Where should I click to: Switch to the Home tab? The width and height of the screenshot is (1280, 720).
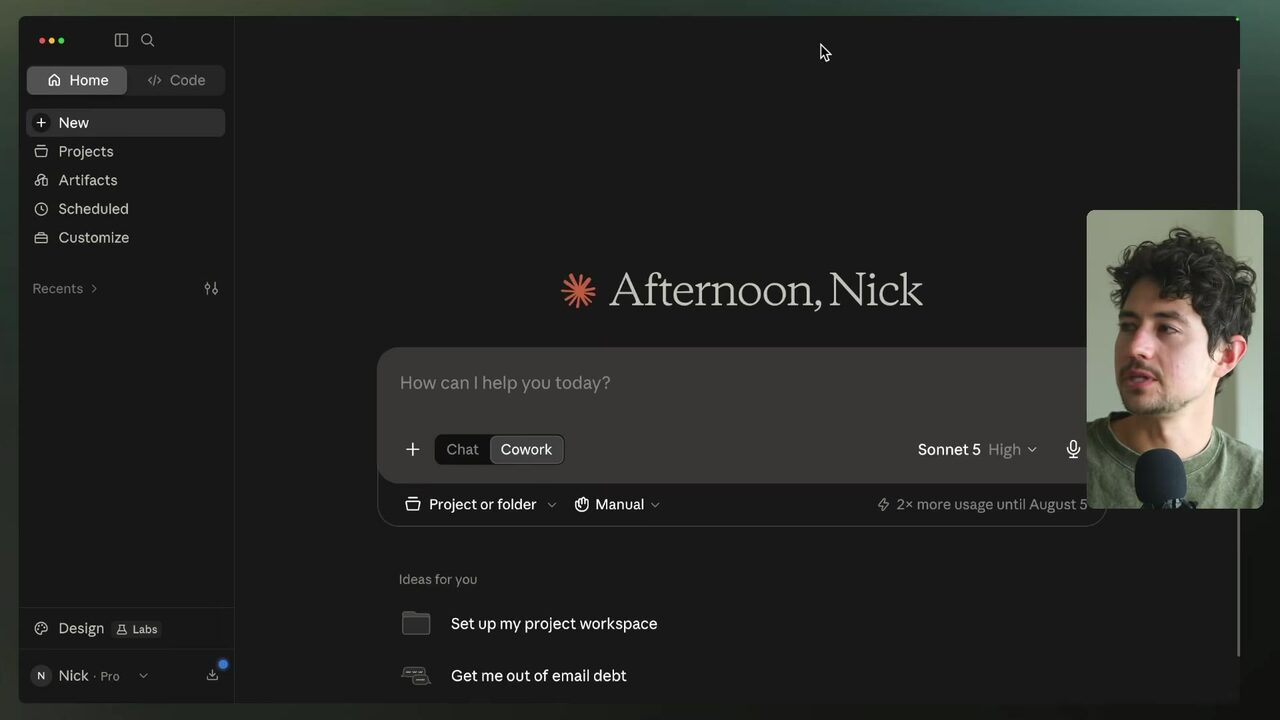[77, 80]
